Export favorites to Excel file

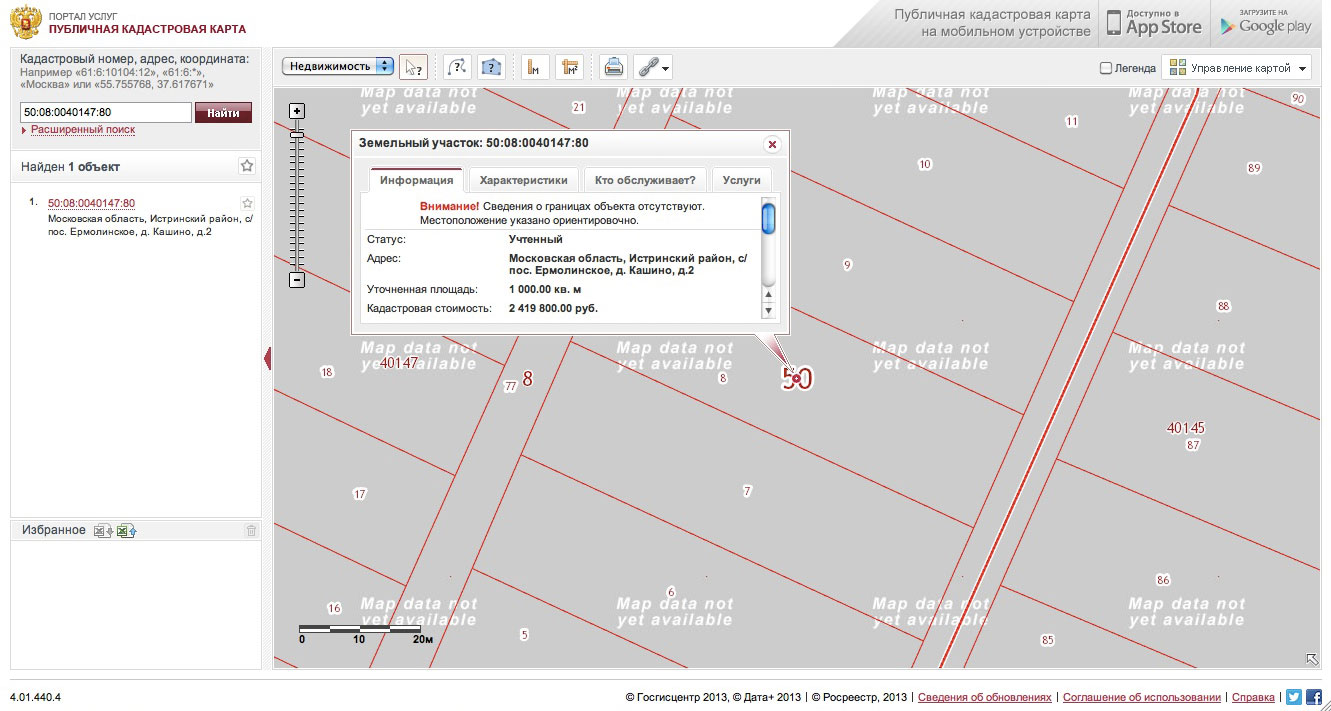pyautogui.click(x=102, y=531)
